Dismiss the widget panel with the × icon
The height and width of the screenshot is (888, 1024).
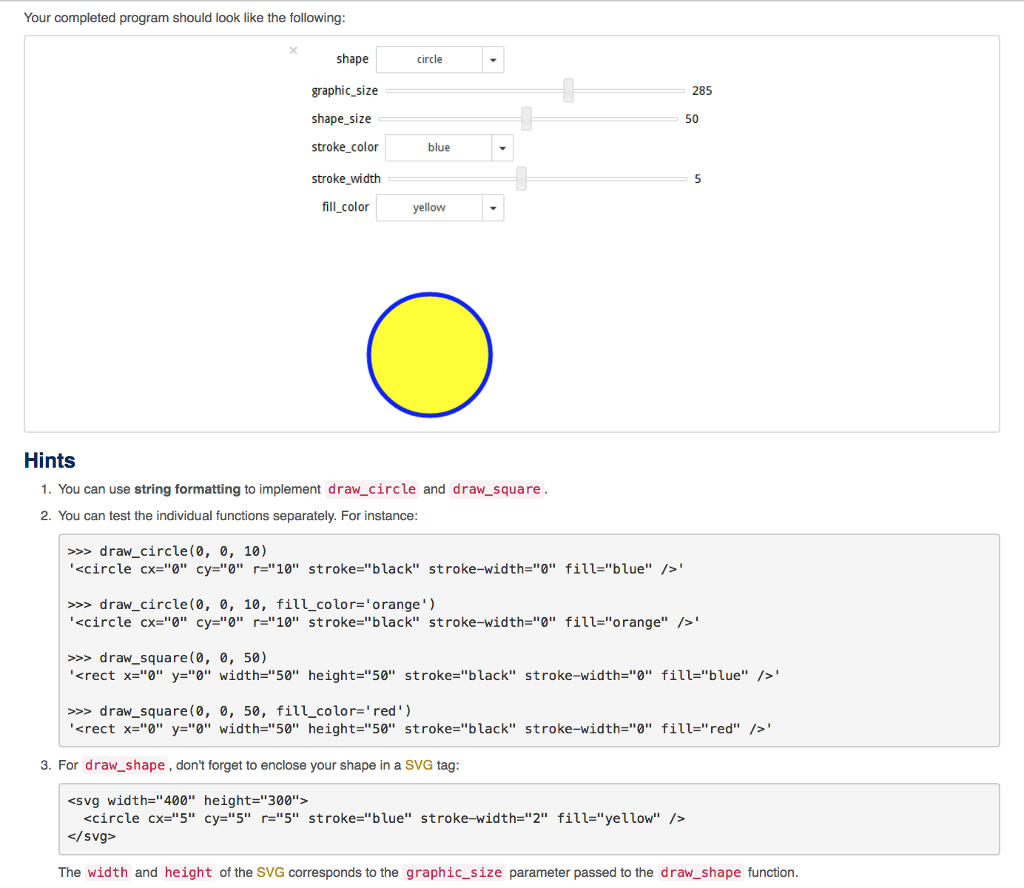tap(293, 50)
